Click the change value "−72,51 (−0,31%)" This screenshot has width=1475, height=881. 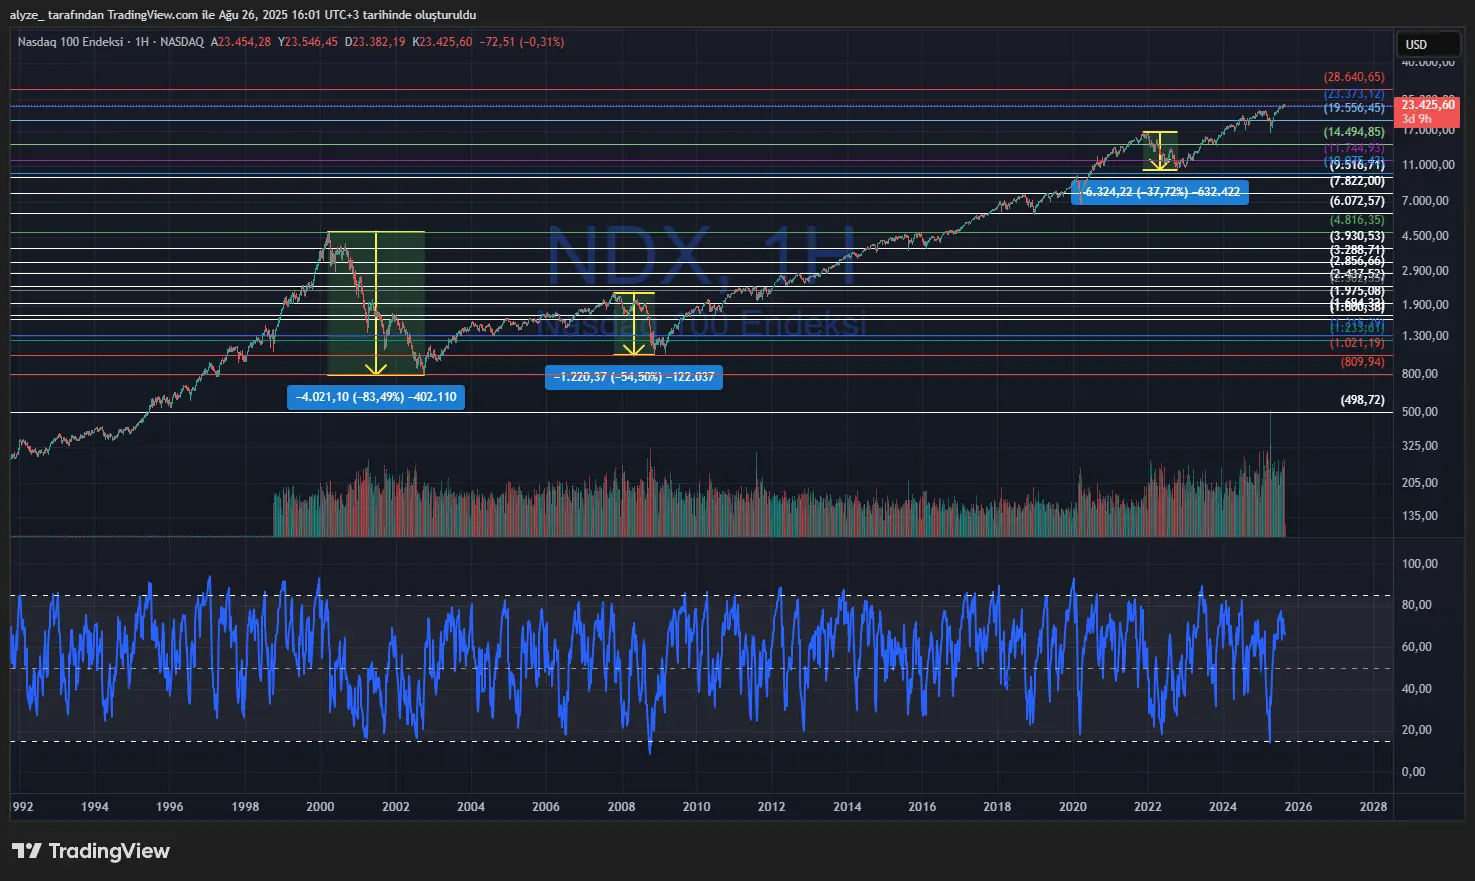[522, 42]
